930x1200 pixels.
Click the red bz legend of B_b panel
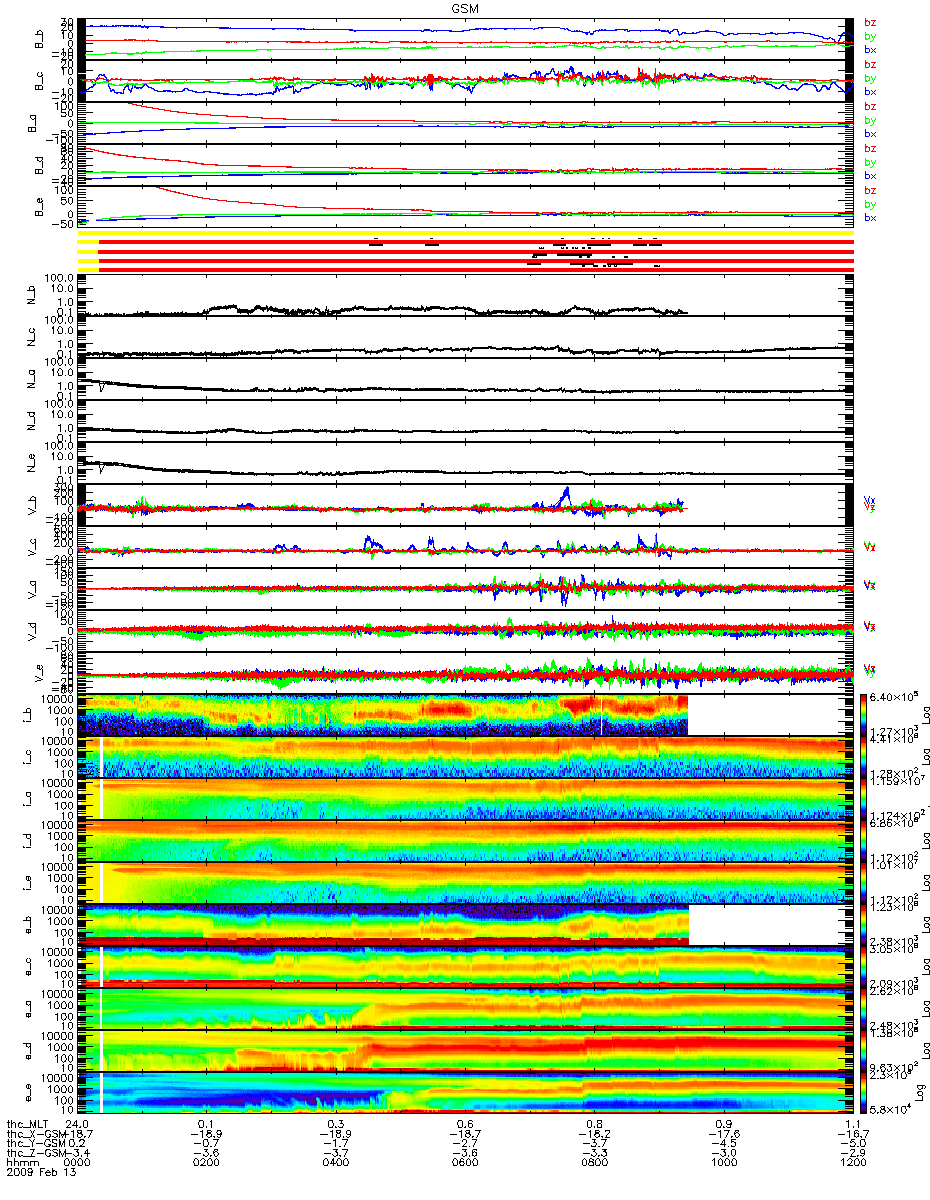click(x=870, y=22)
